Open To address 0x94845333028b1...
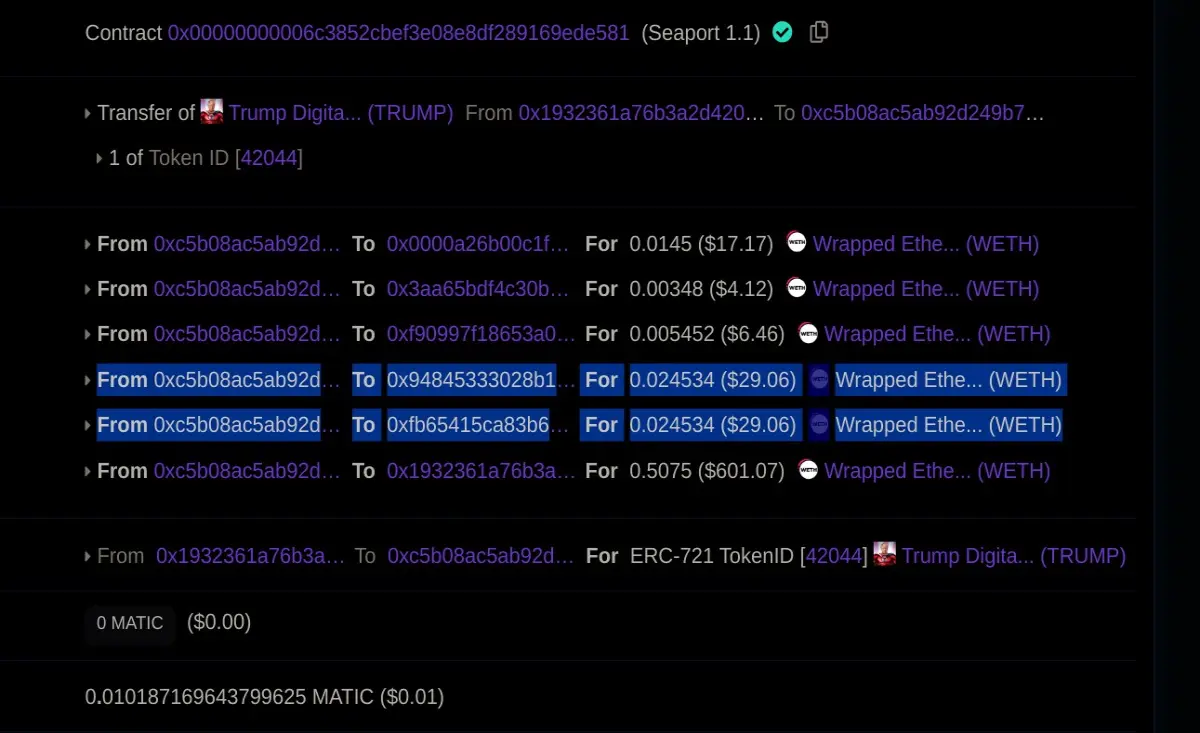Screen dimensions: 1200x733 (x=481, y=380)
